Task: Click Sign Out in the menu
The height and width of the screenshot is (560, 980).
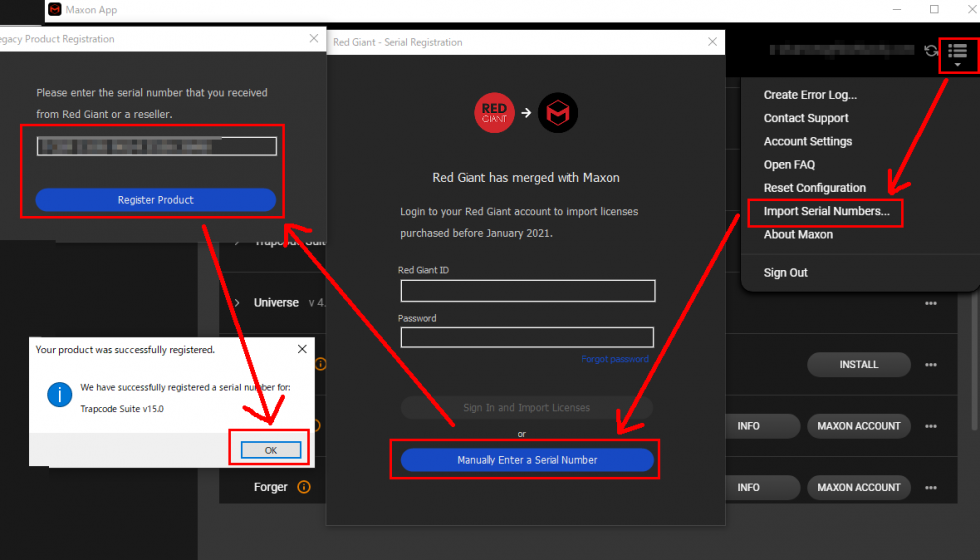Action: tap(786, 272)
